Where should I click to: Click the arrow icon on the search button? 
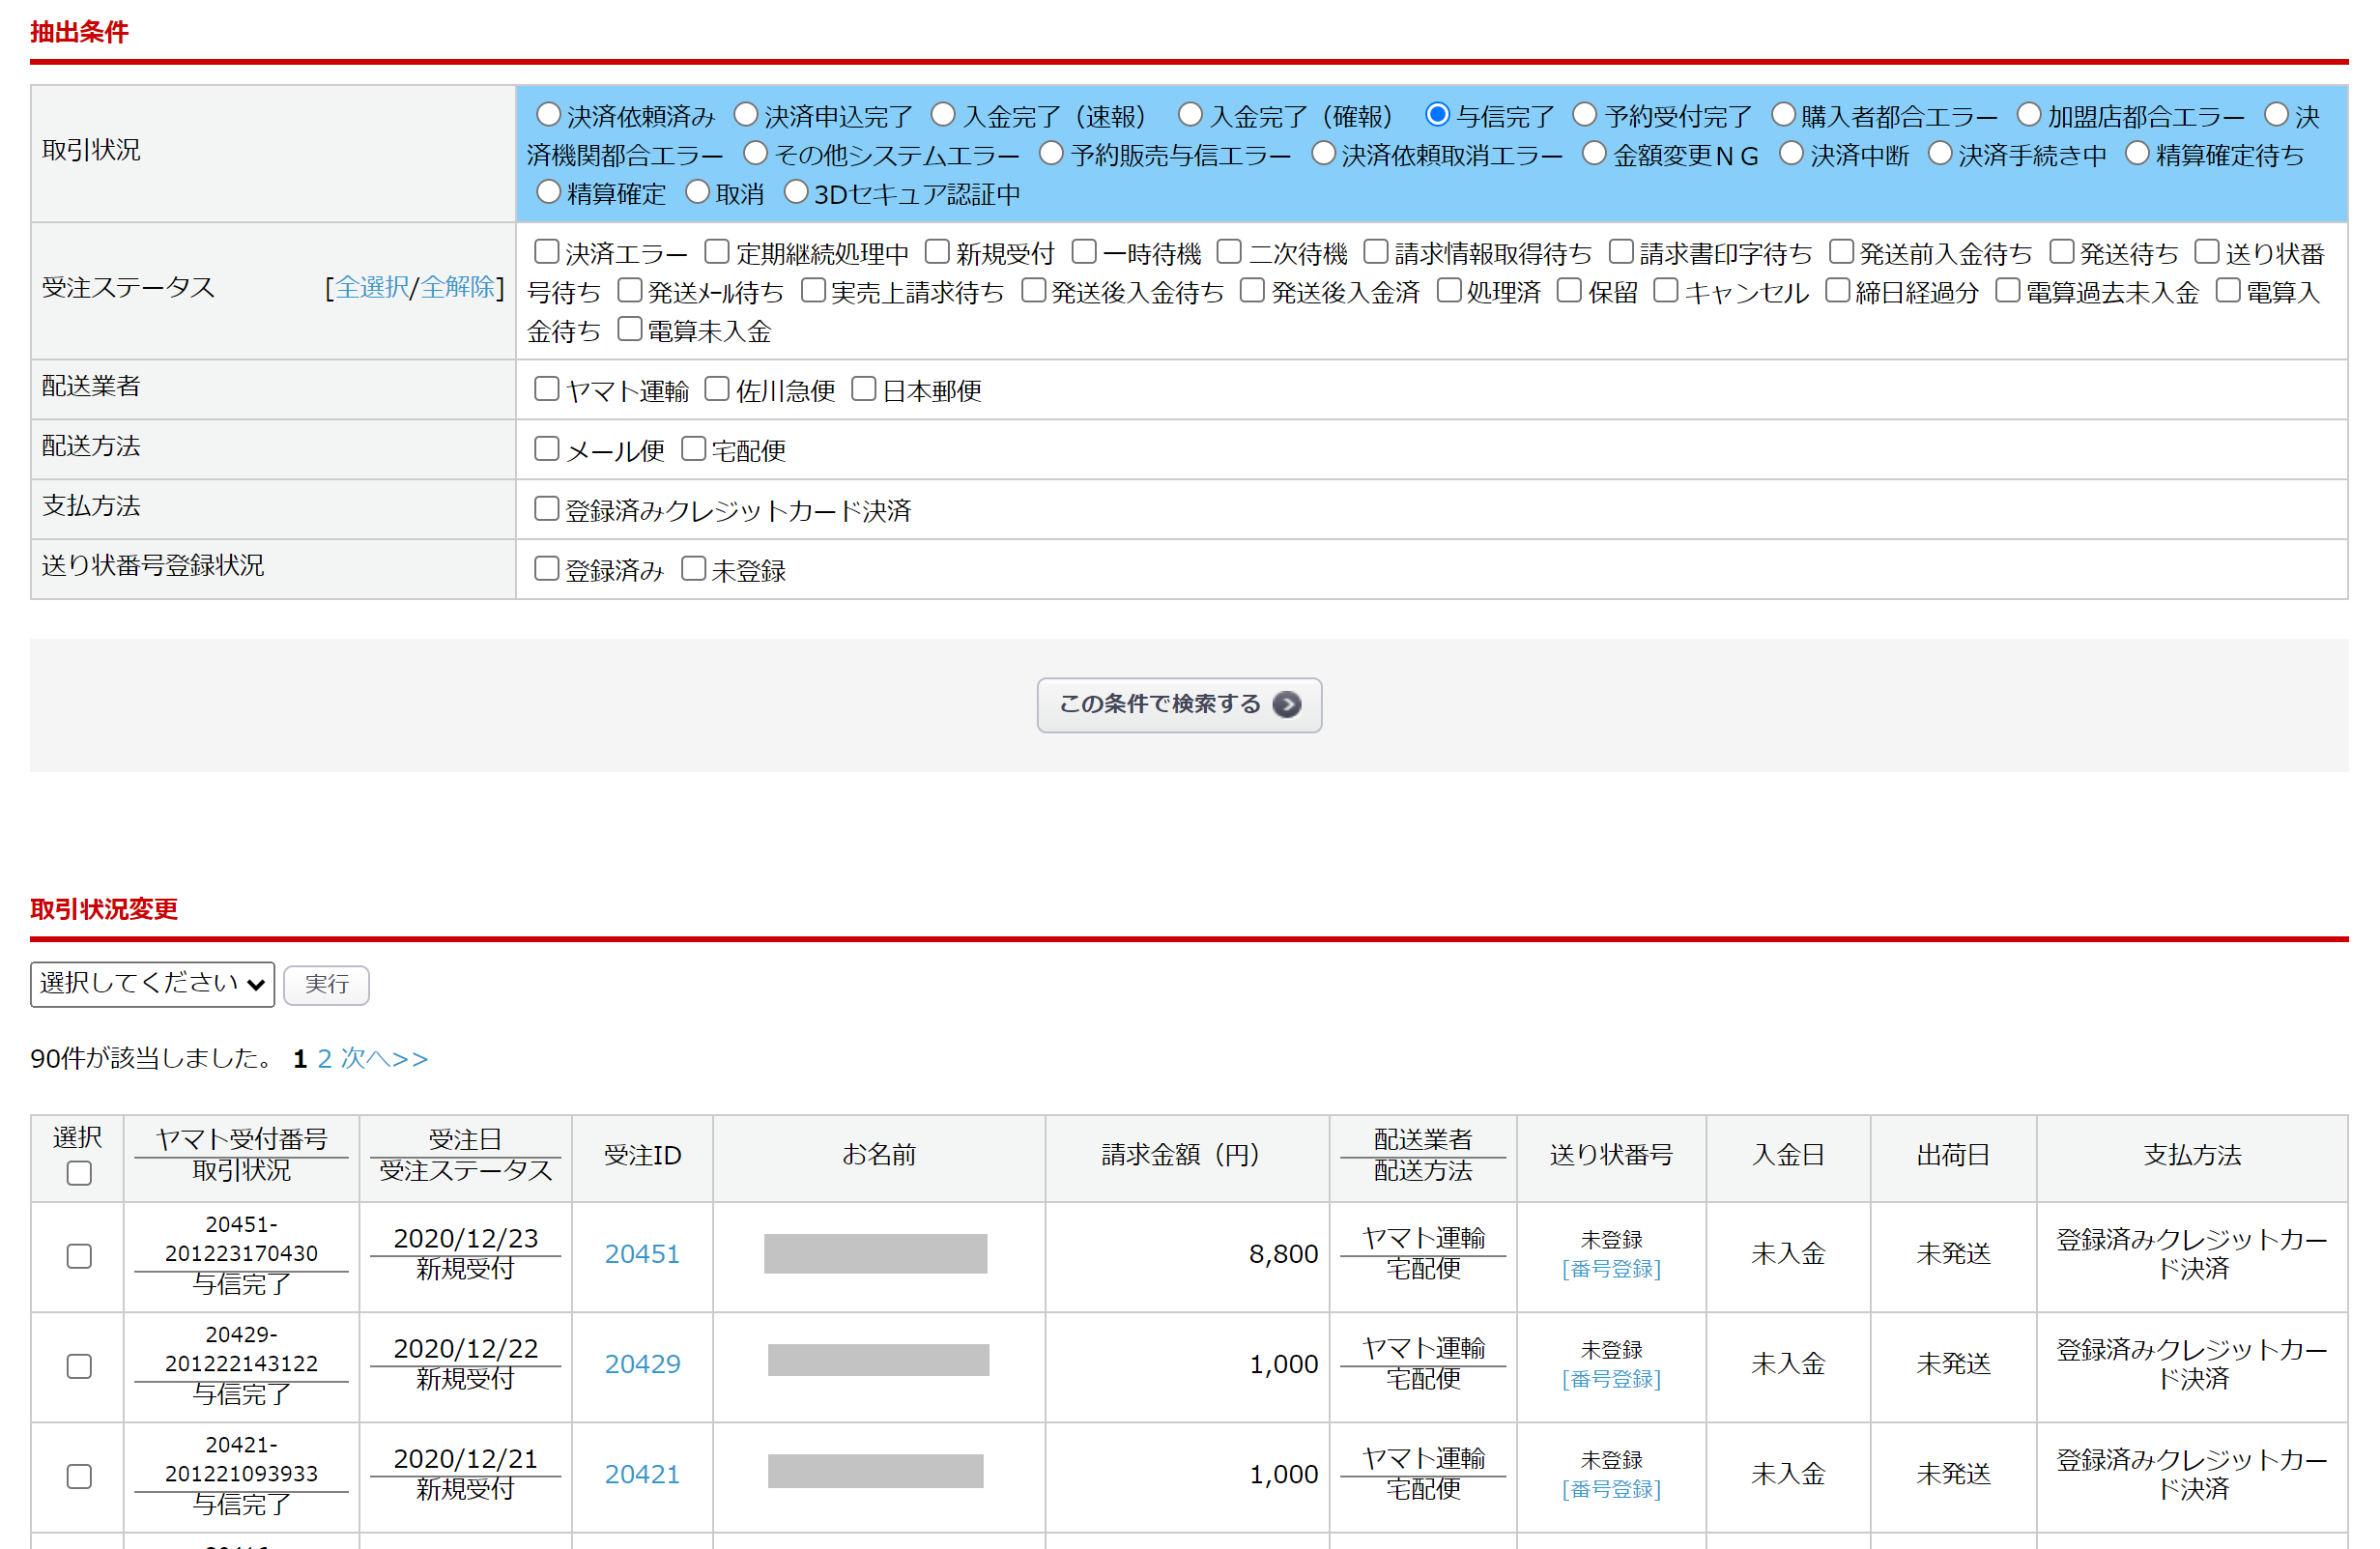(x=1287, y=705)
